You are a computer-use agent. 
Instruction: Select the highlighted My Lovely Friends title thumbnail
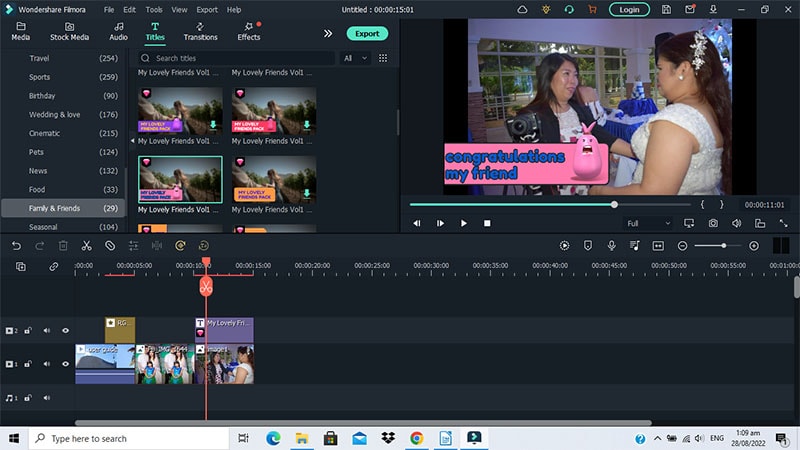point(180,180)
